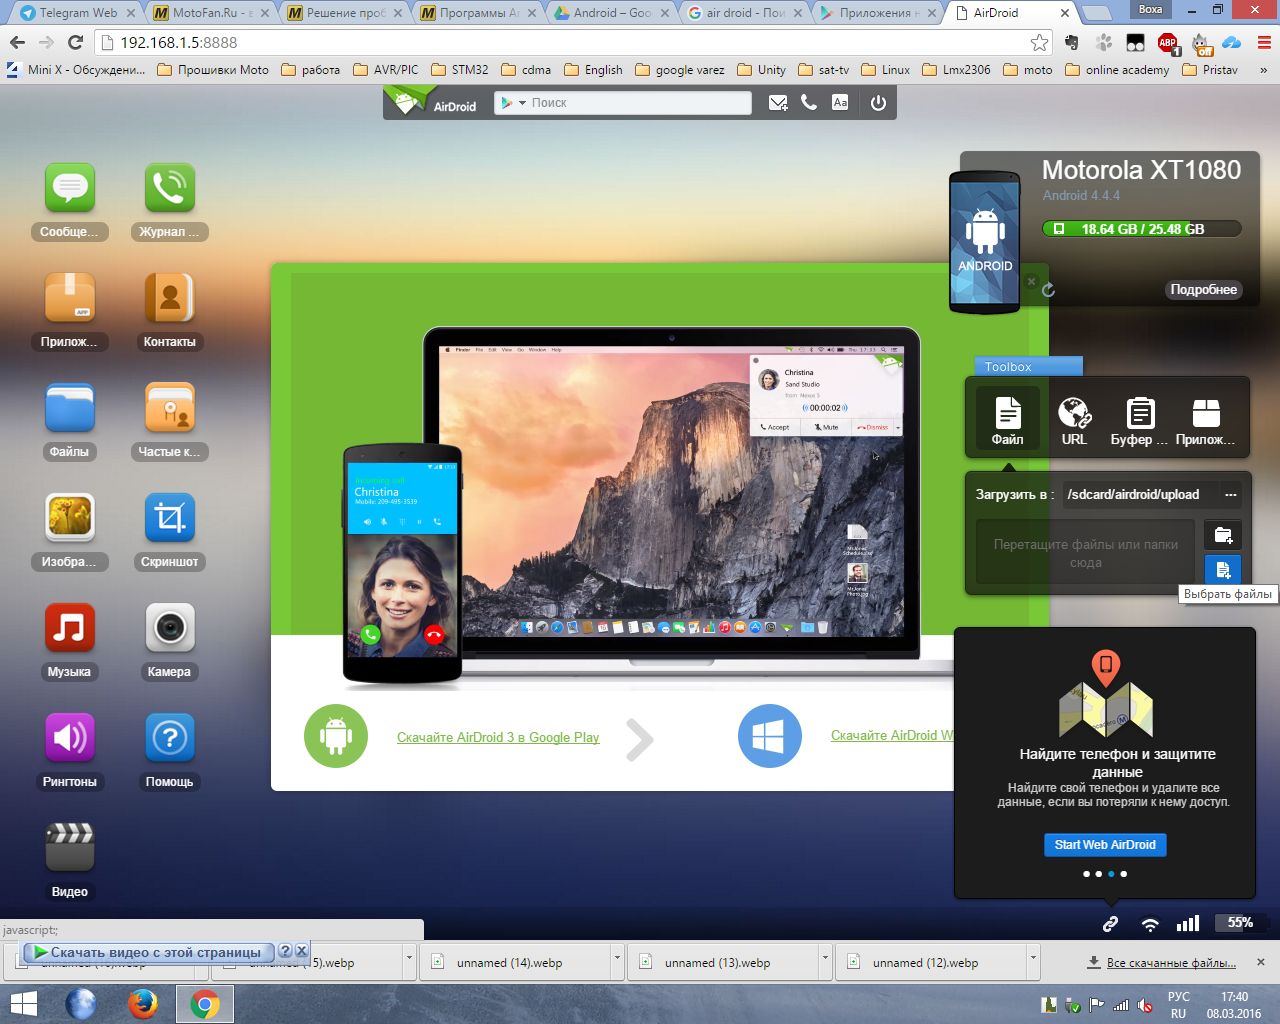
Task: Click the new message envelope icon
Action: 777,103
